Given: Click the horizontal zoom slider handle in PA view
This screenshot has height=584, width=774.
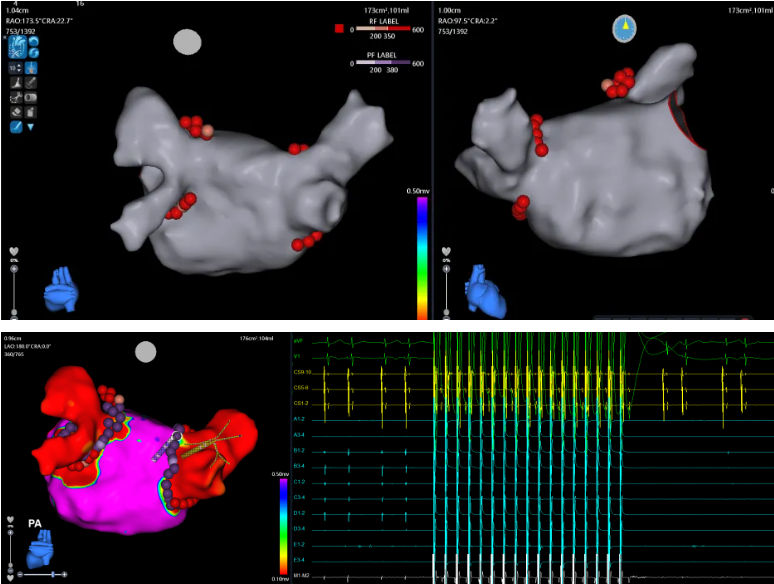Looking at the screenshot, I should (53, 574).
